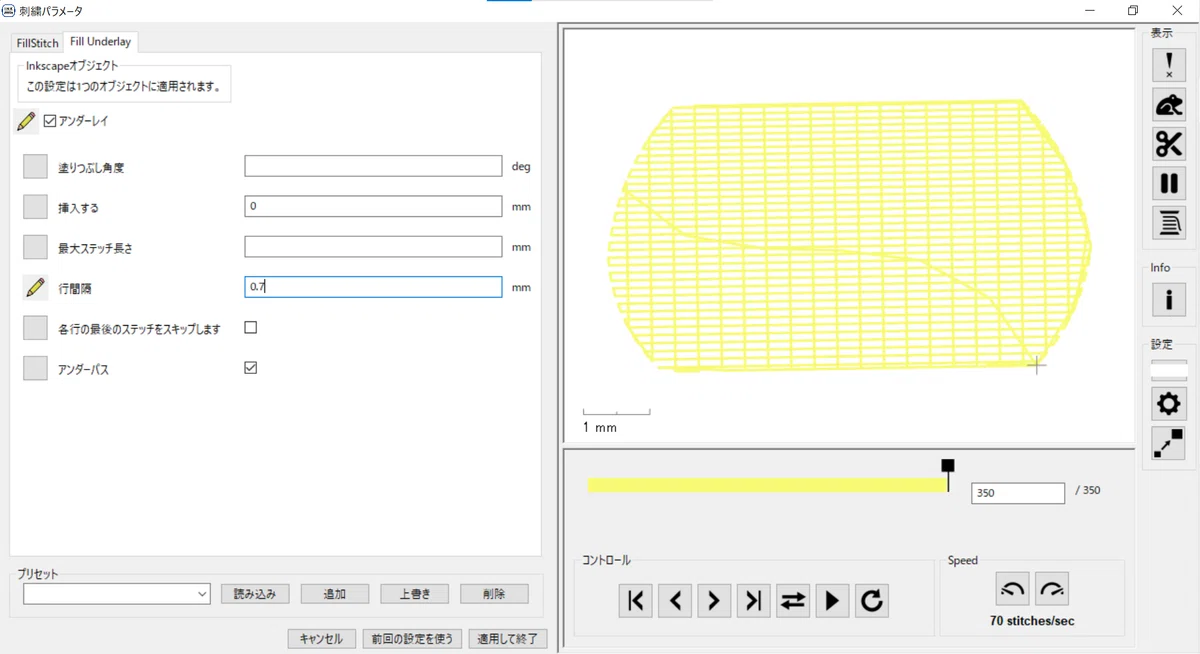This screenshot has height=654, width=1200.
Task: Jump to last stitch button
Action: pos(754,601)
